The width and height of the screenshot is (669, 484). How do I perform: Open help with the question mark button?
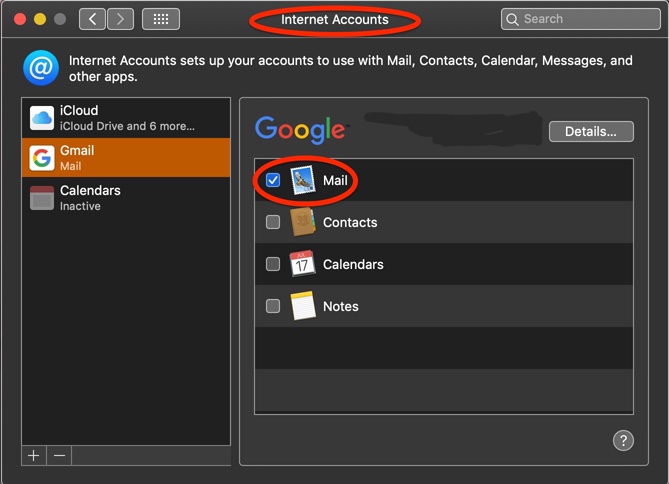(x=623, y=440)
